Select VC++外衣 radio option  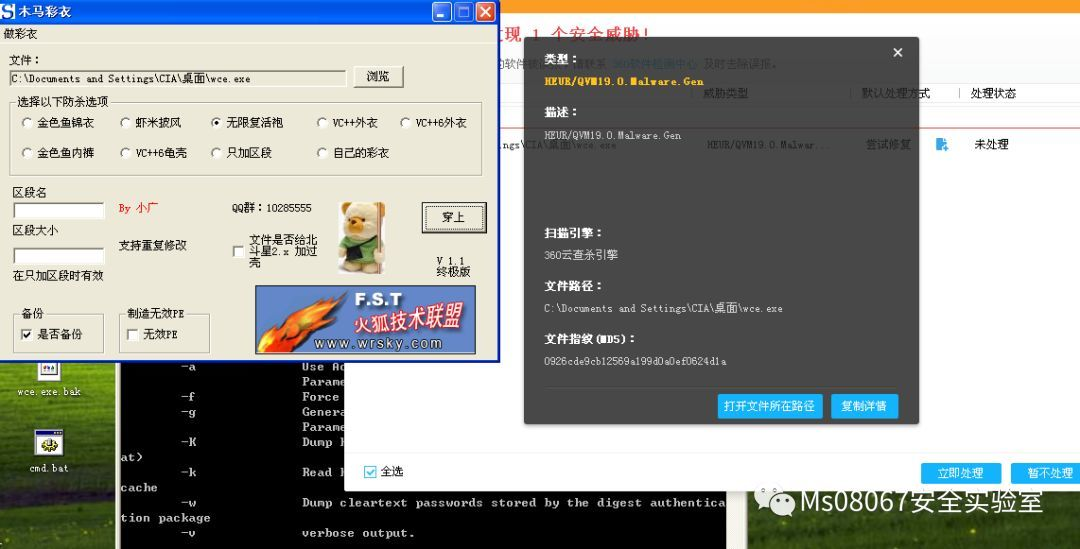[x=347, y=123]
